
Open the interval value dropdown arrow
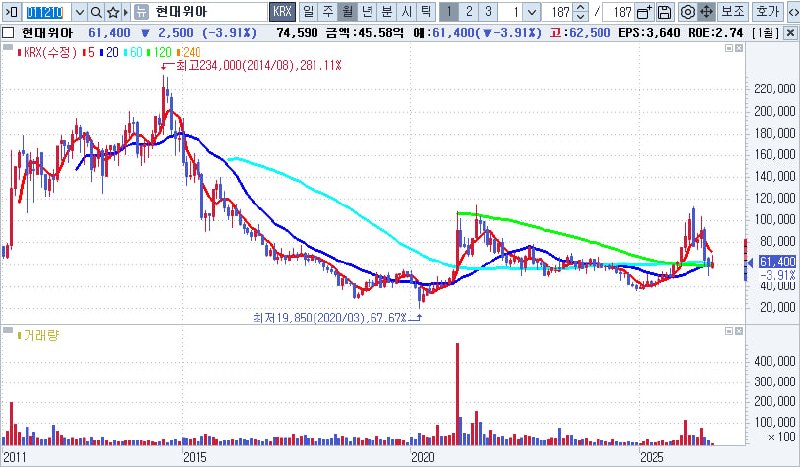tap(532, 12)
